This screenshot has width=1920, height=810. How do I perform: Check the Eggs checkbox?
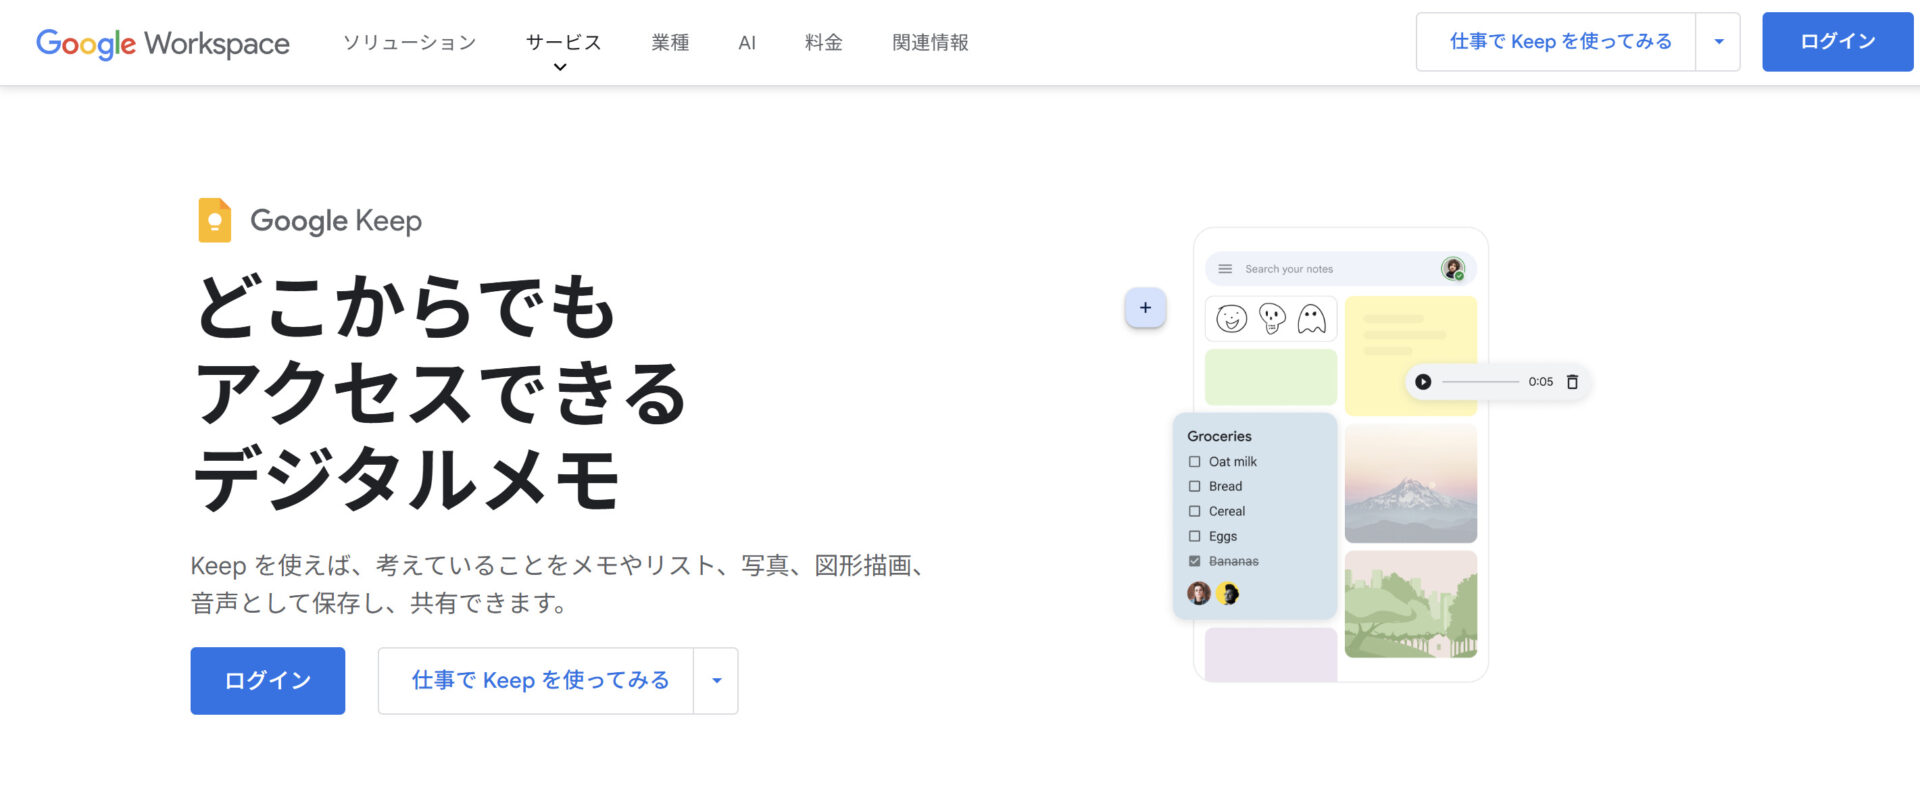tap(1194, 537)
